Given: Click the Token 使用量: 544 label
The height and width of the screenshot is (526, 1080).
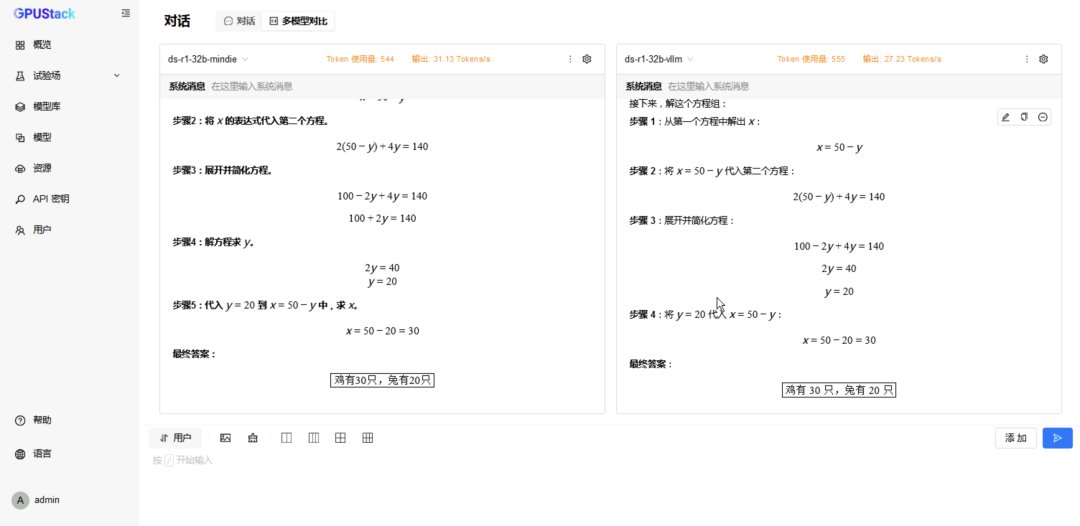Looking at the screenshot, I should coord(360,59).
